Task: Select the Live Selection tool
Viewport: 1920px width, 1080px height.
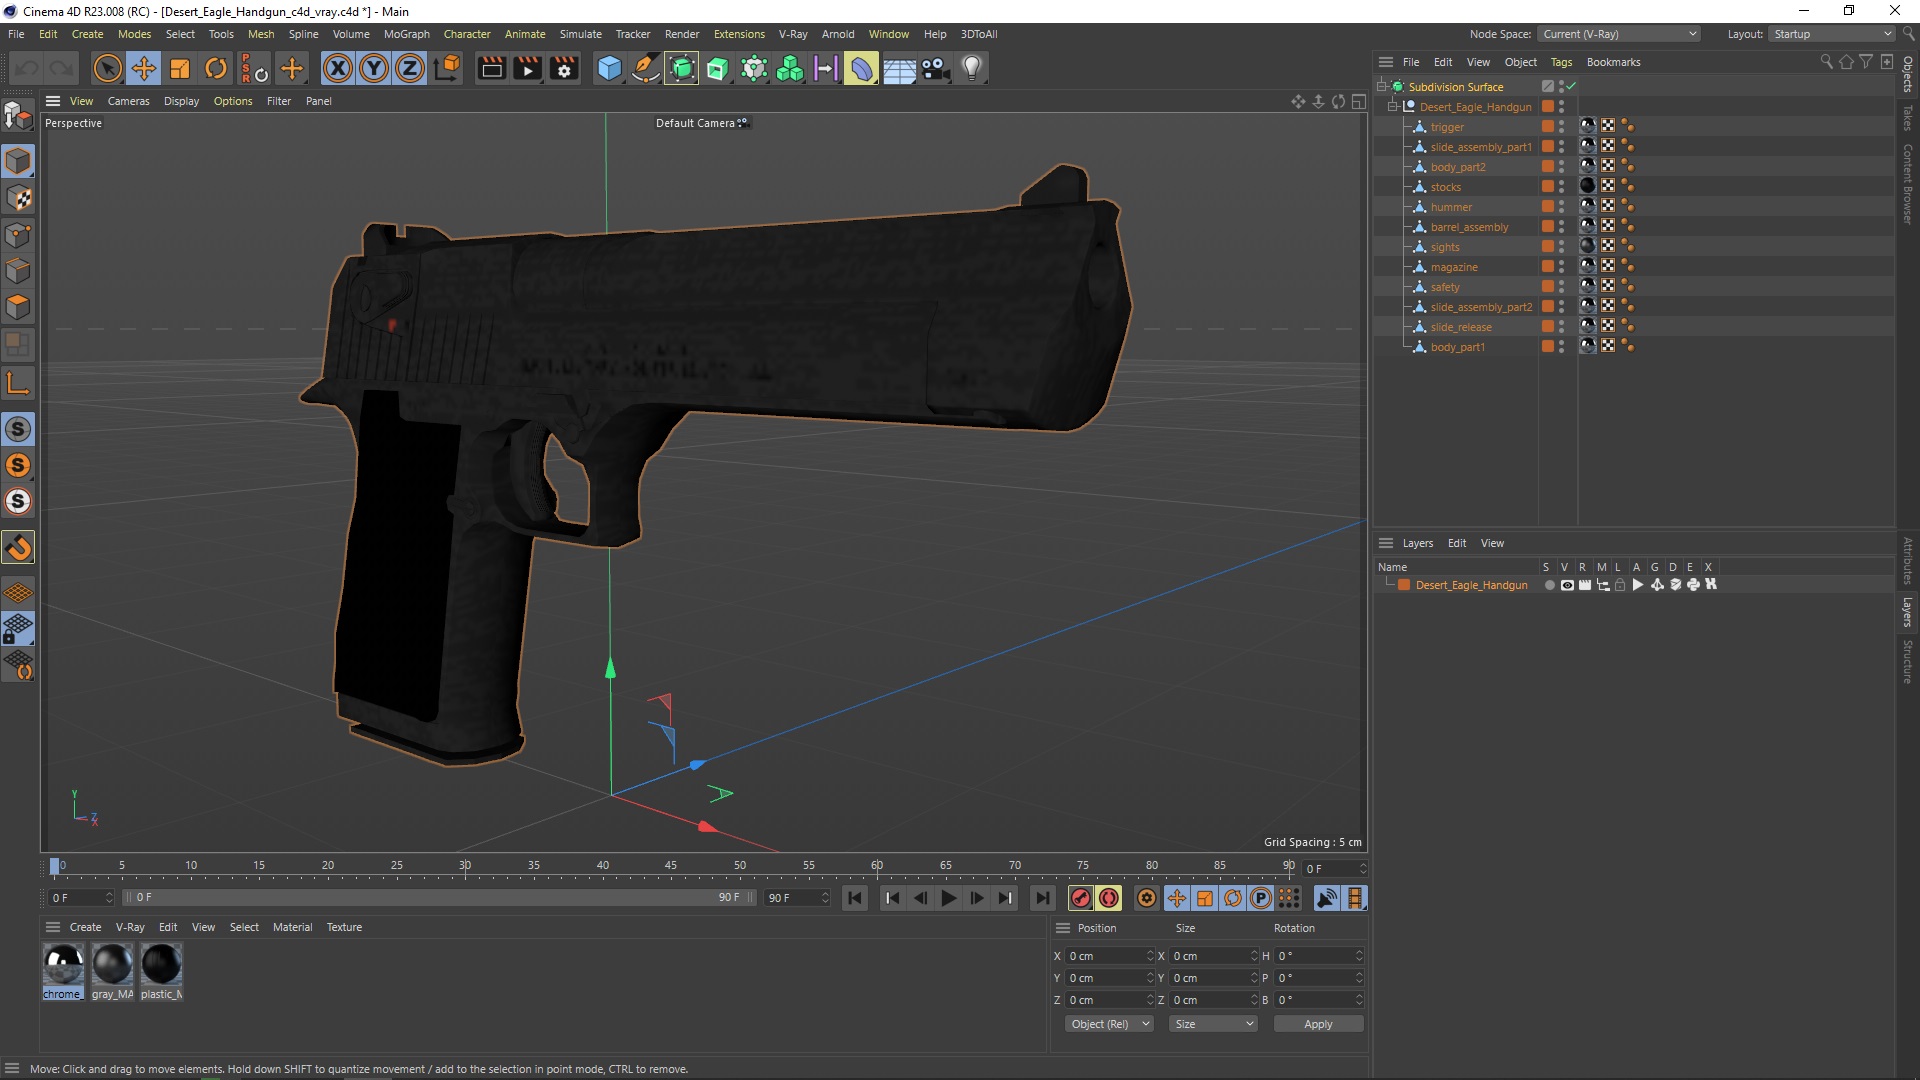Action: [107, 68]
